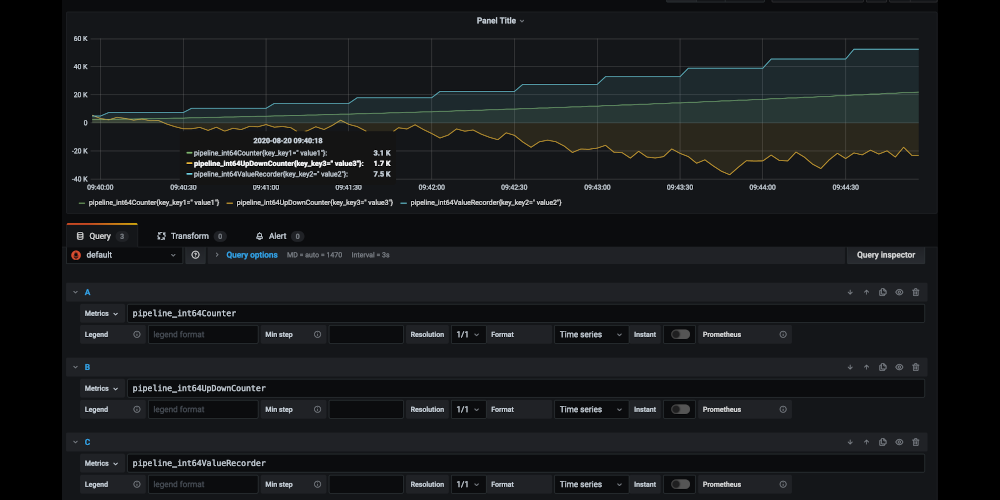The width and height of the screenshot is (1000, 500).
Task: Open Metrics dropdown for query A
Action: pyautogui.click(x=101, y=314)
